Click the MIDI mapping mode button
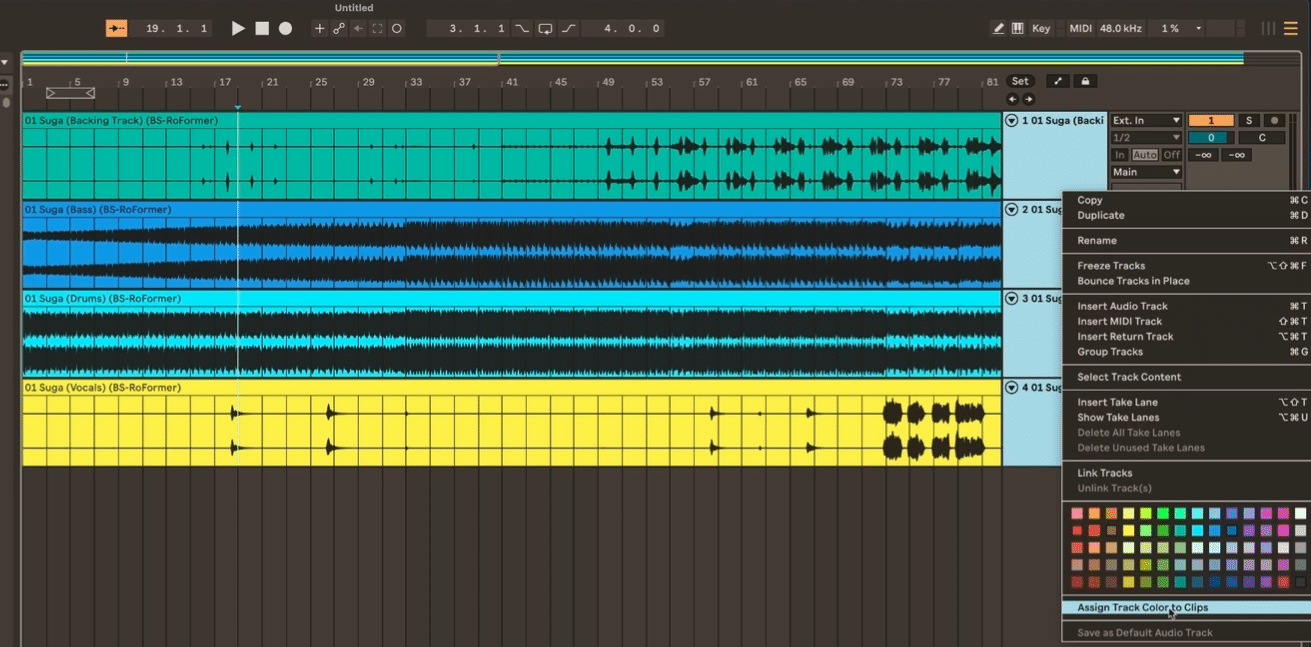 coord(1082,28)
